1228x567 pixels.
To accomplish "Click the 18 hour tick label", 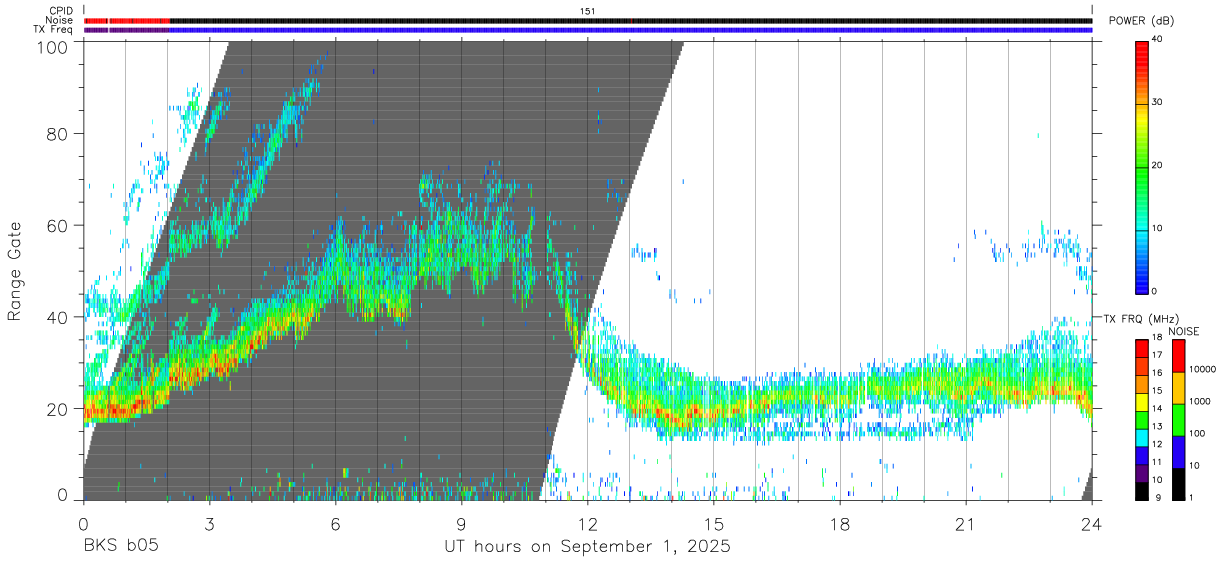I will pos(839,523).
